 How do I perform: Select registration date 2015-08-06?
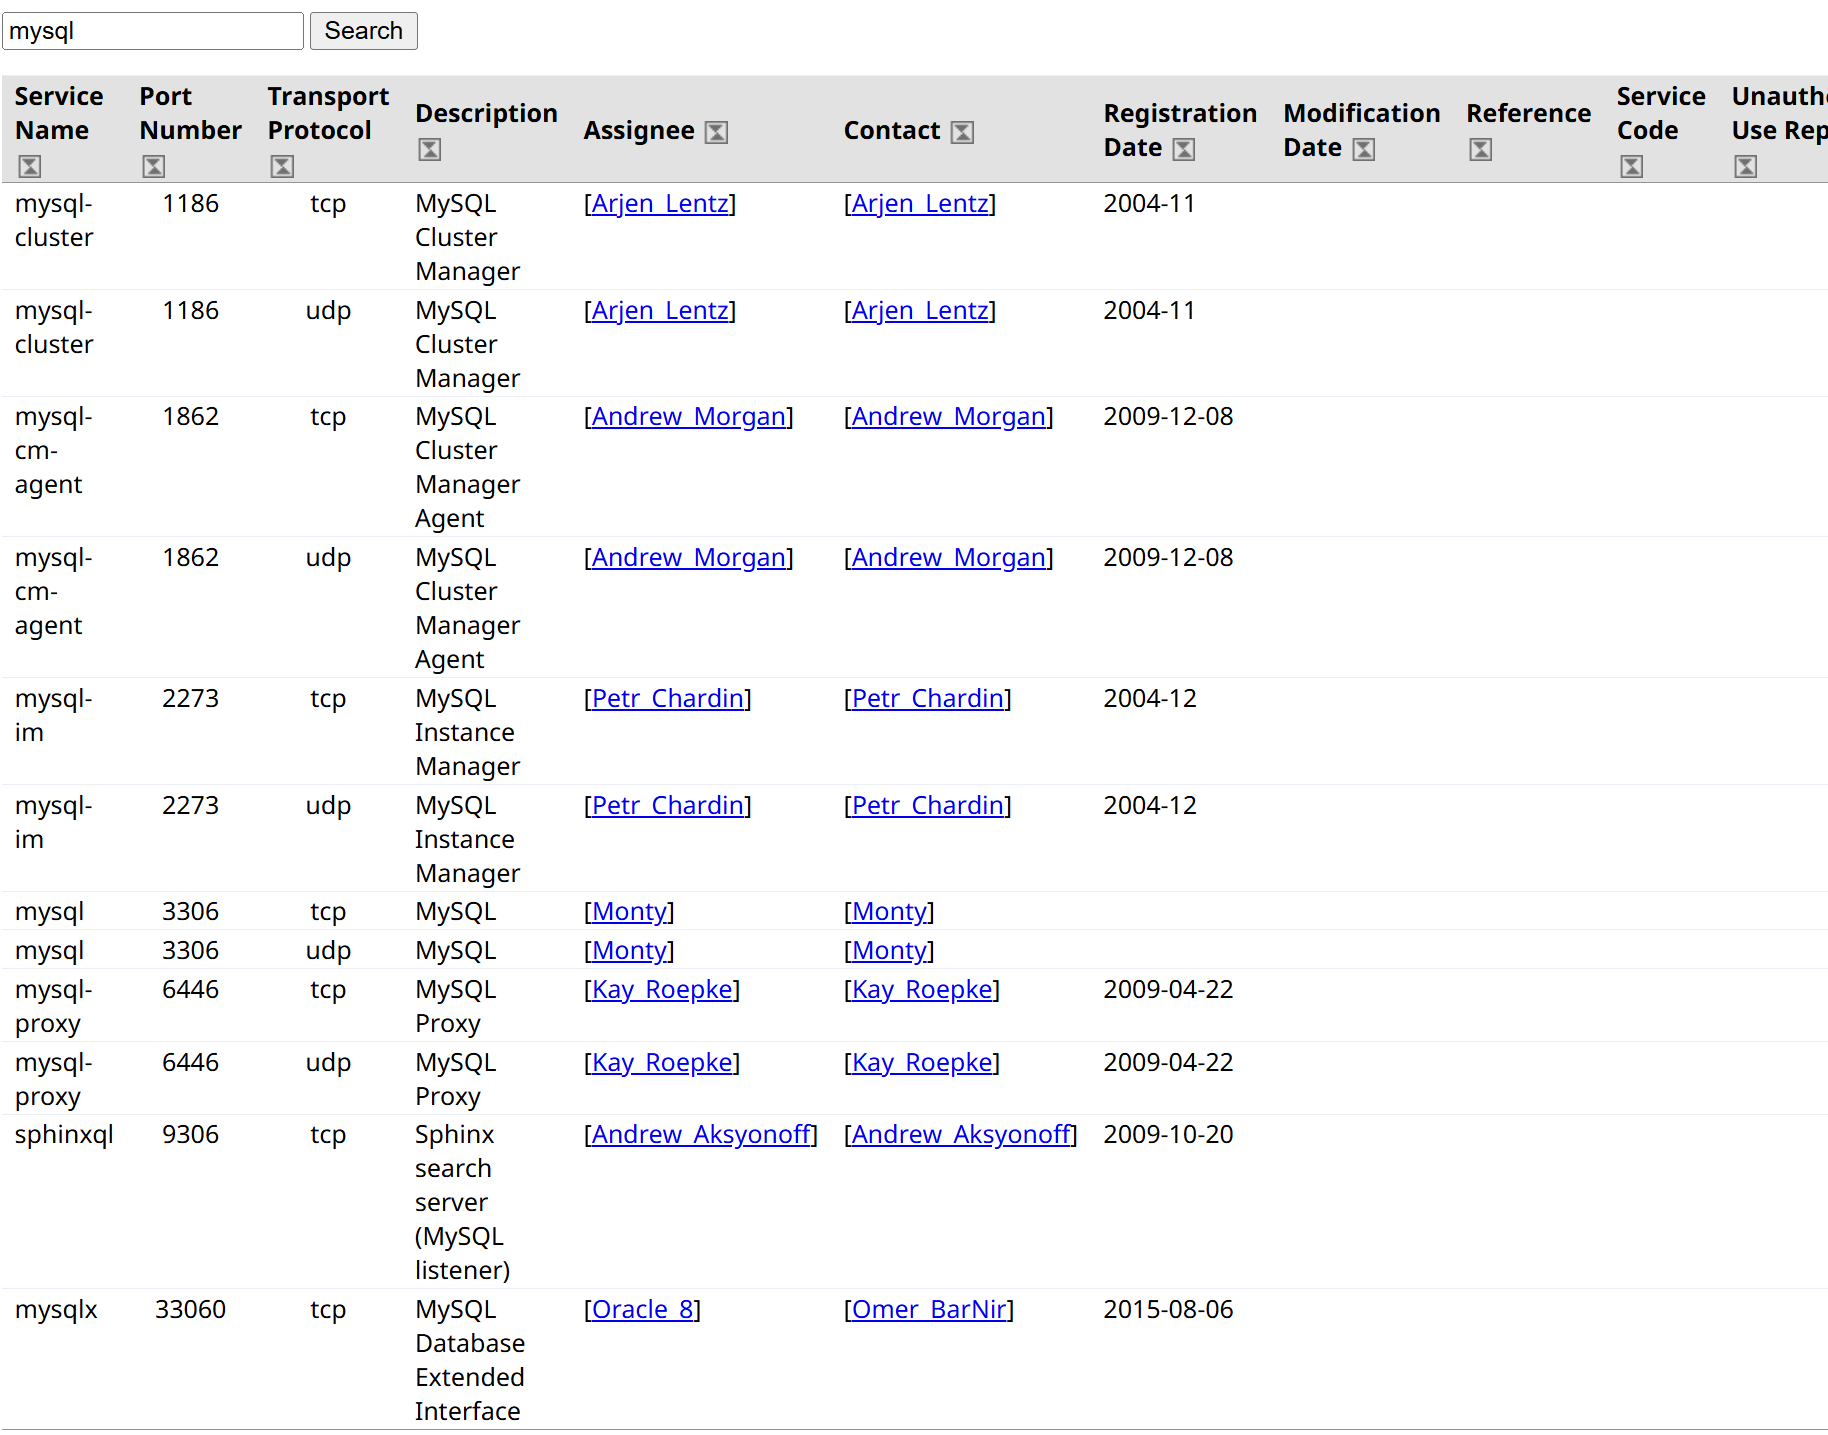click(1168, 1310)
